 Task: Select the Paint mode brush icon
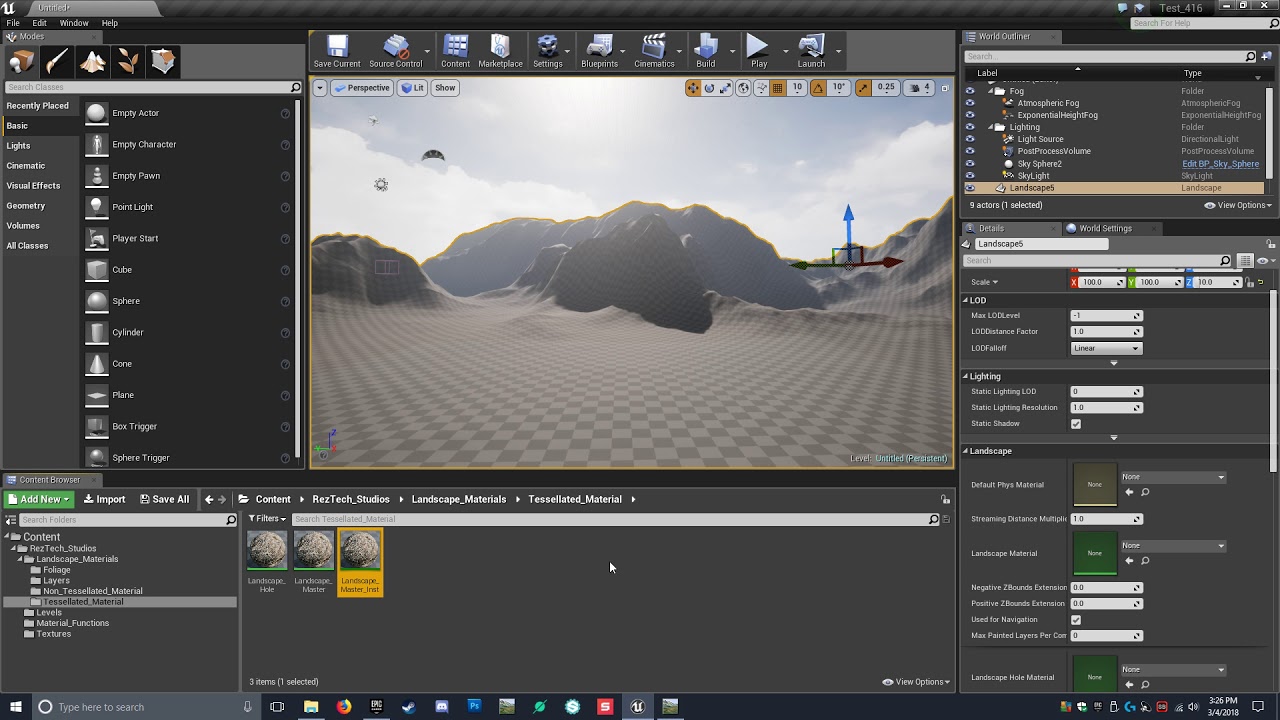click(x=57, y=62)
